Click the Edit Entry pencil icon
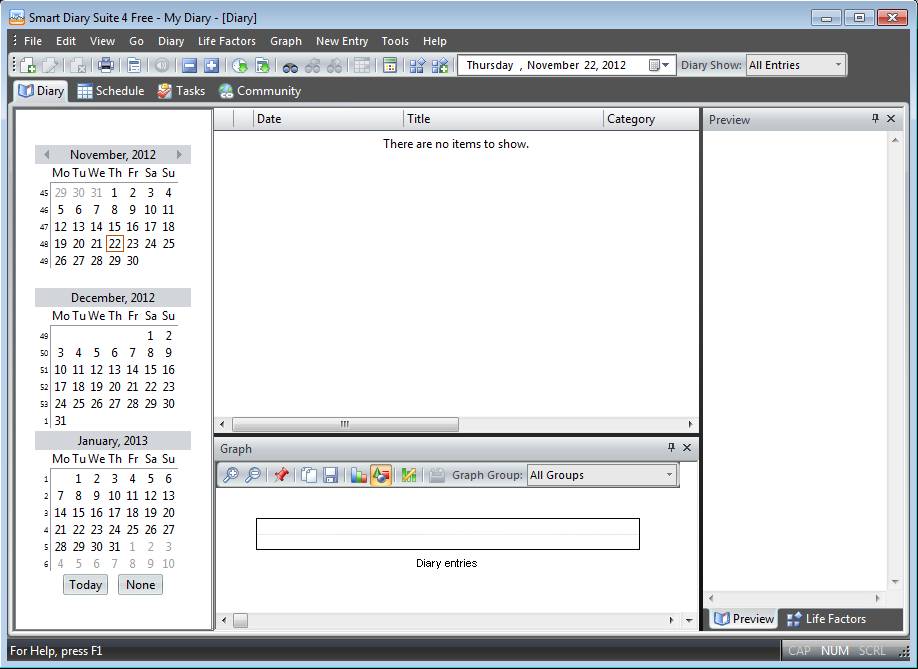Viewport: 918px width, 669px height. tap(50, 65)
